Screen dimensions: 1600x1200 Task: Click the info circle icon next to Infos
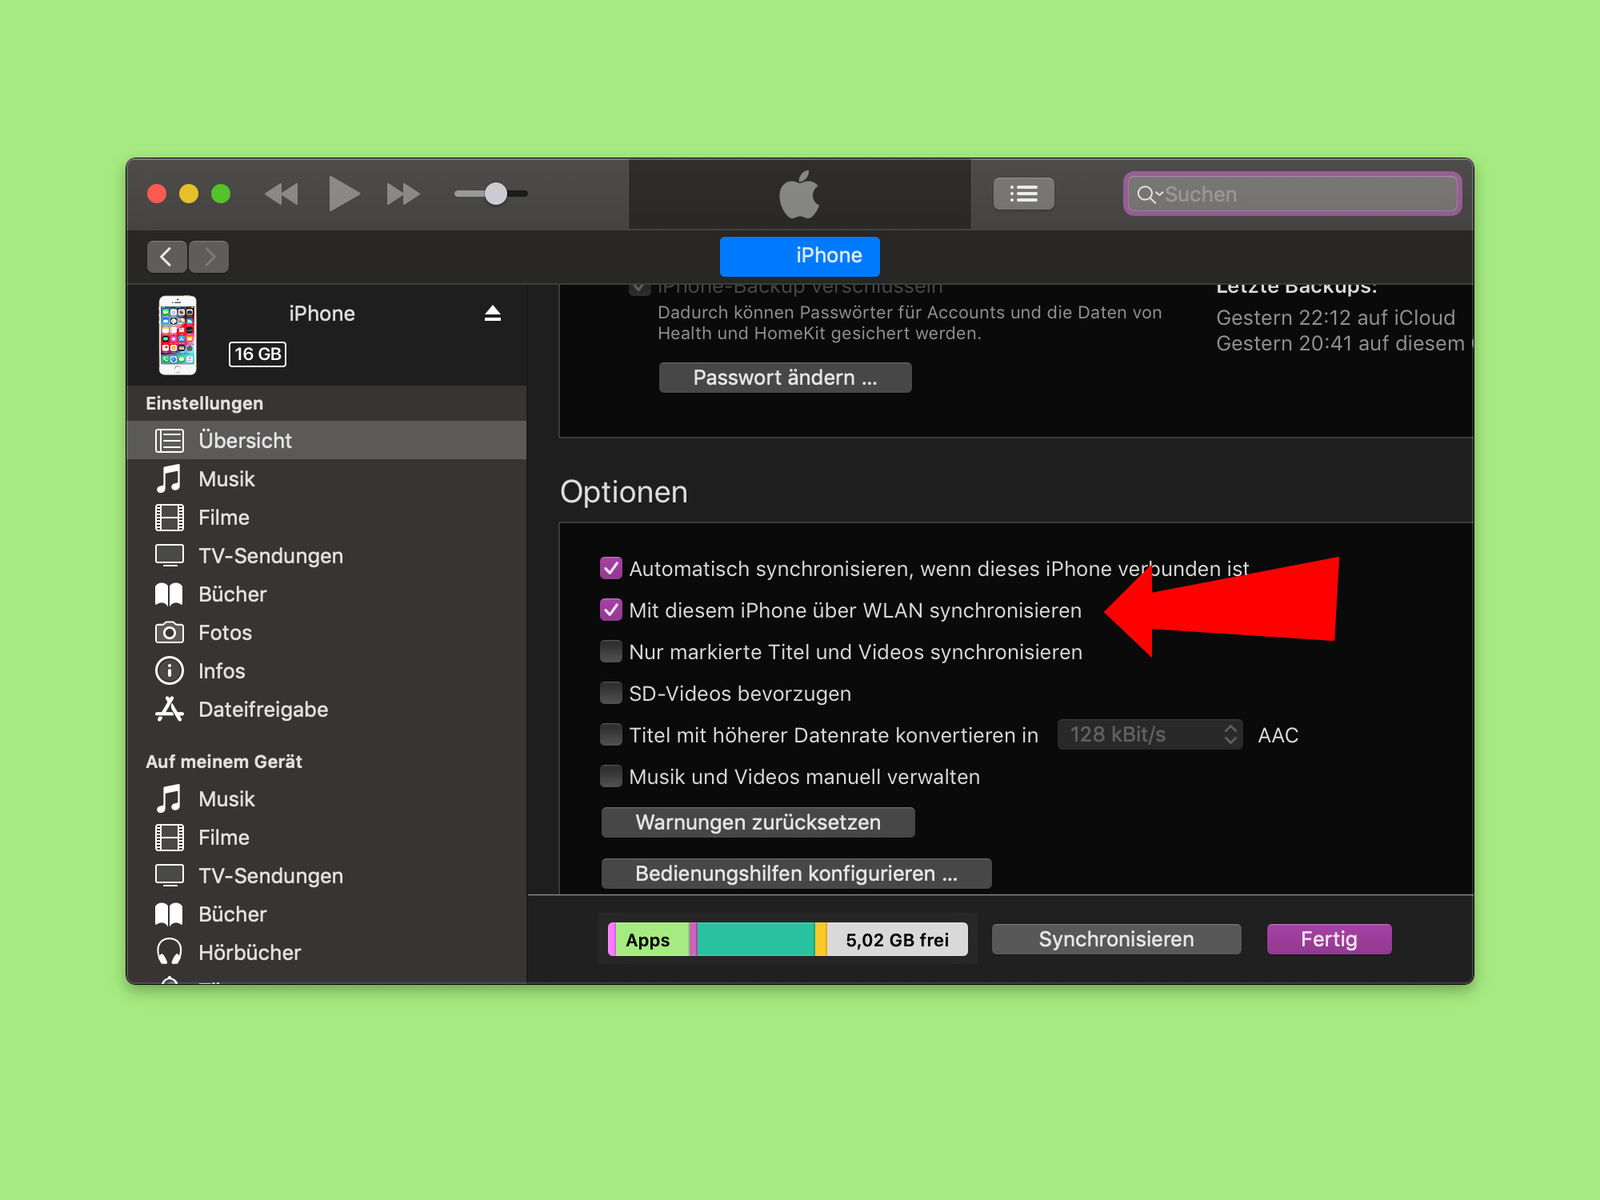tap(169, 671)
